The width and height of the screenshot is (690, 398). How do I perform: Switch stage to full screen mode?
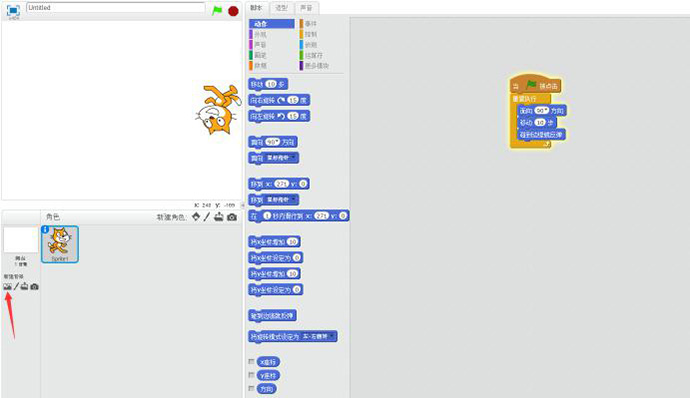14,11
